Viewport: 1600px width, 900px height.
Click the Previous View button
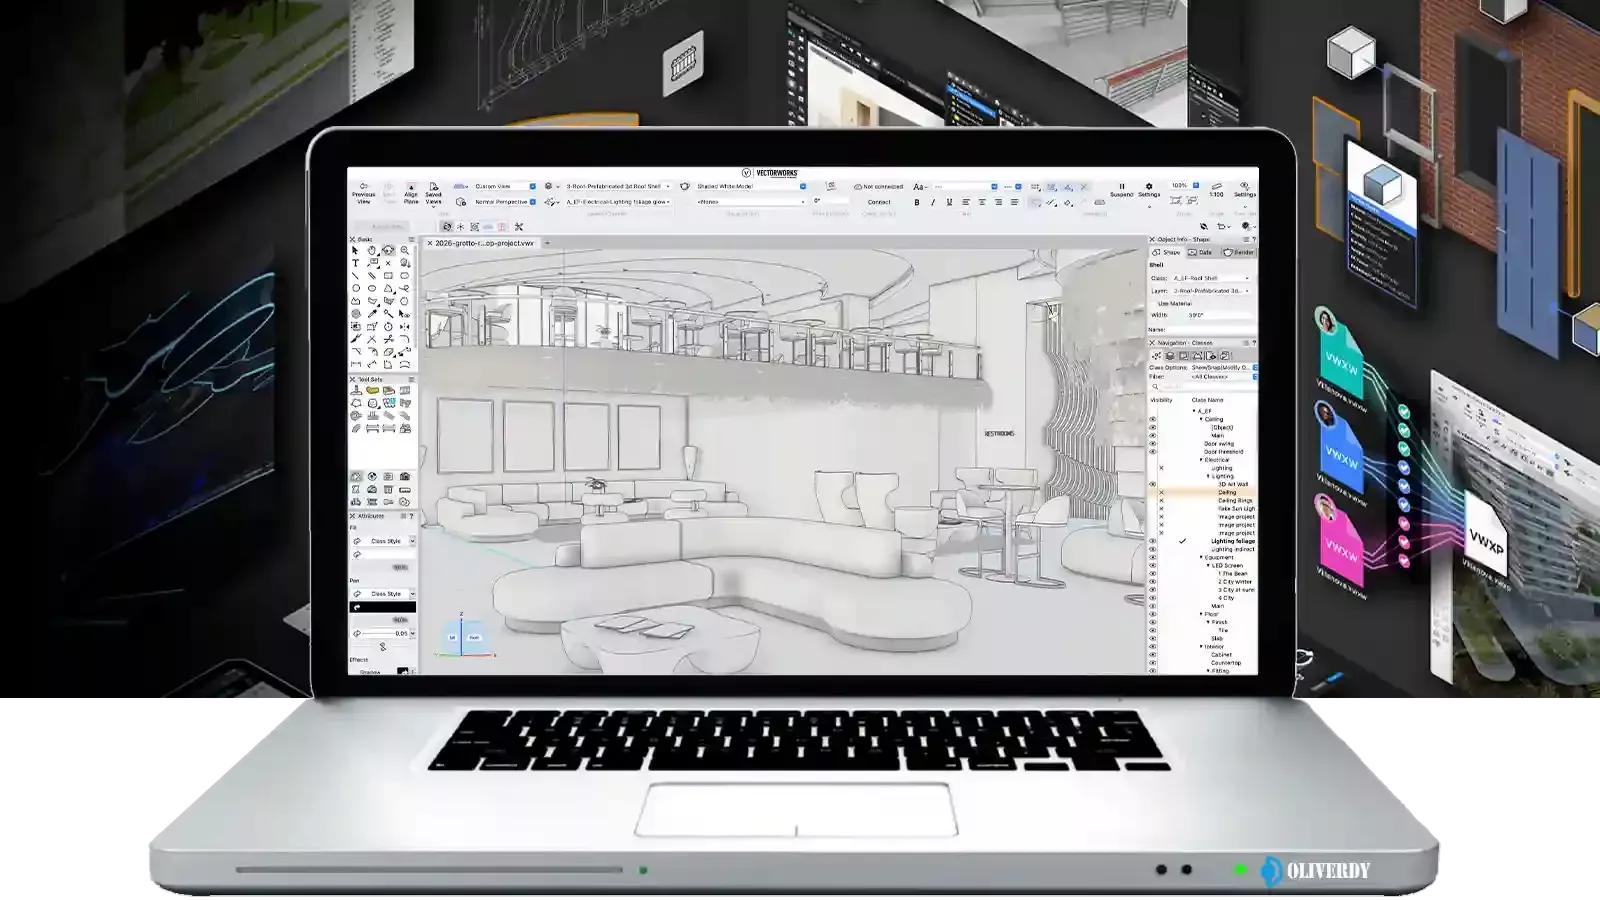364,190
